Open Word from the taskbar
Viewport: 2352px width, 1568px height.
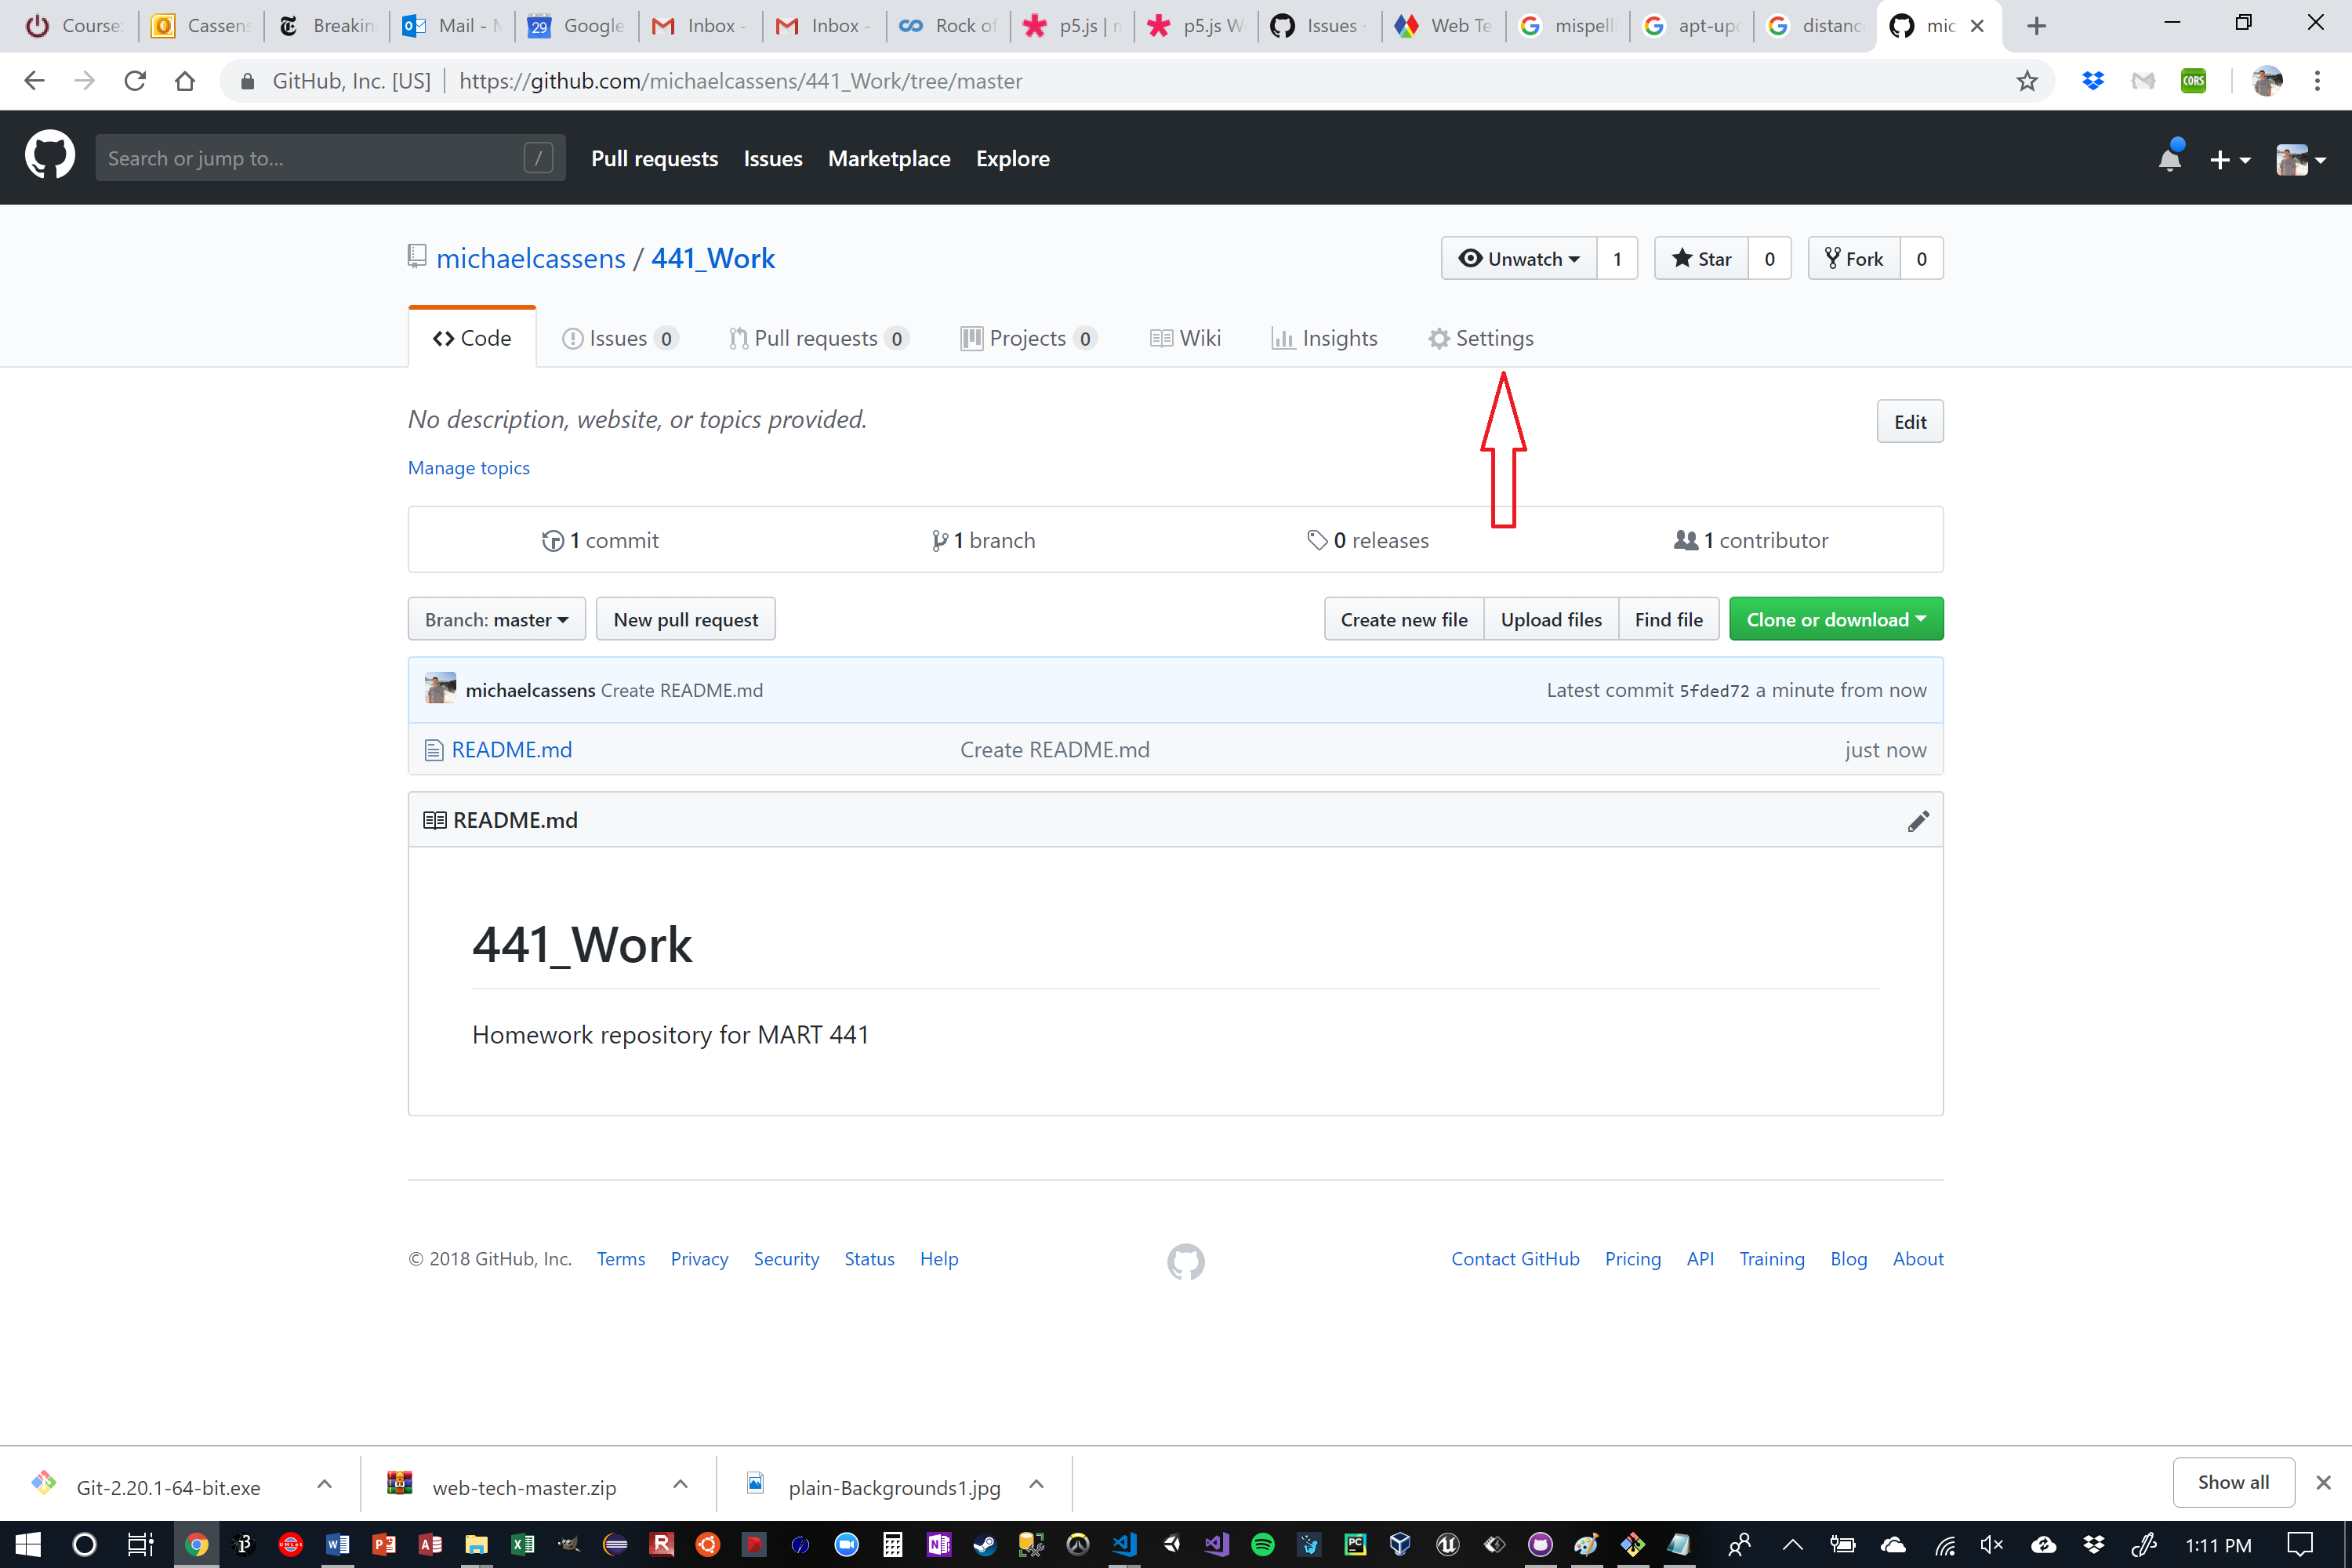337,1544
